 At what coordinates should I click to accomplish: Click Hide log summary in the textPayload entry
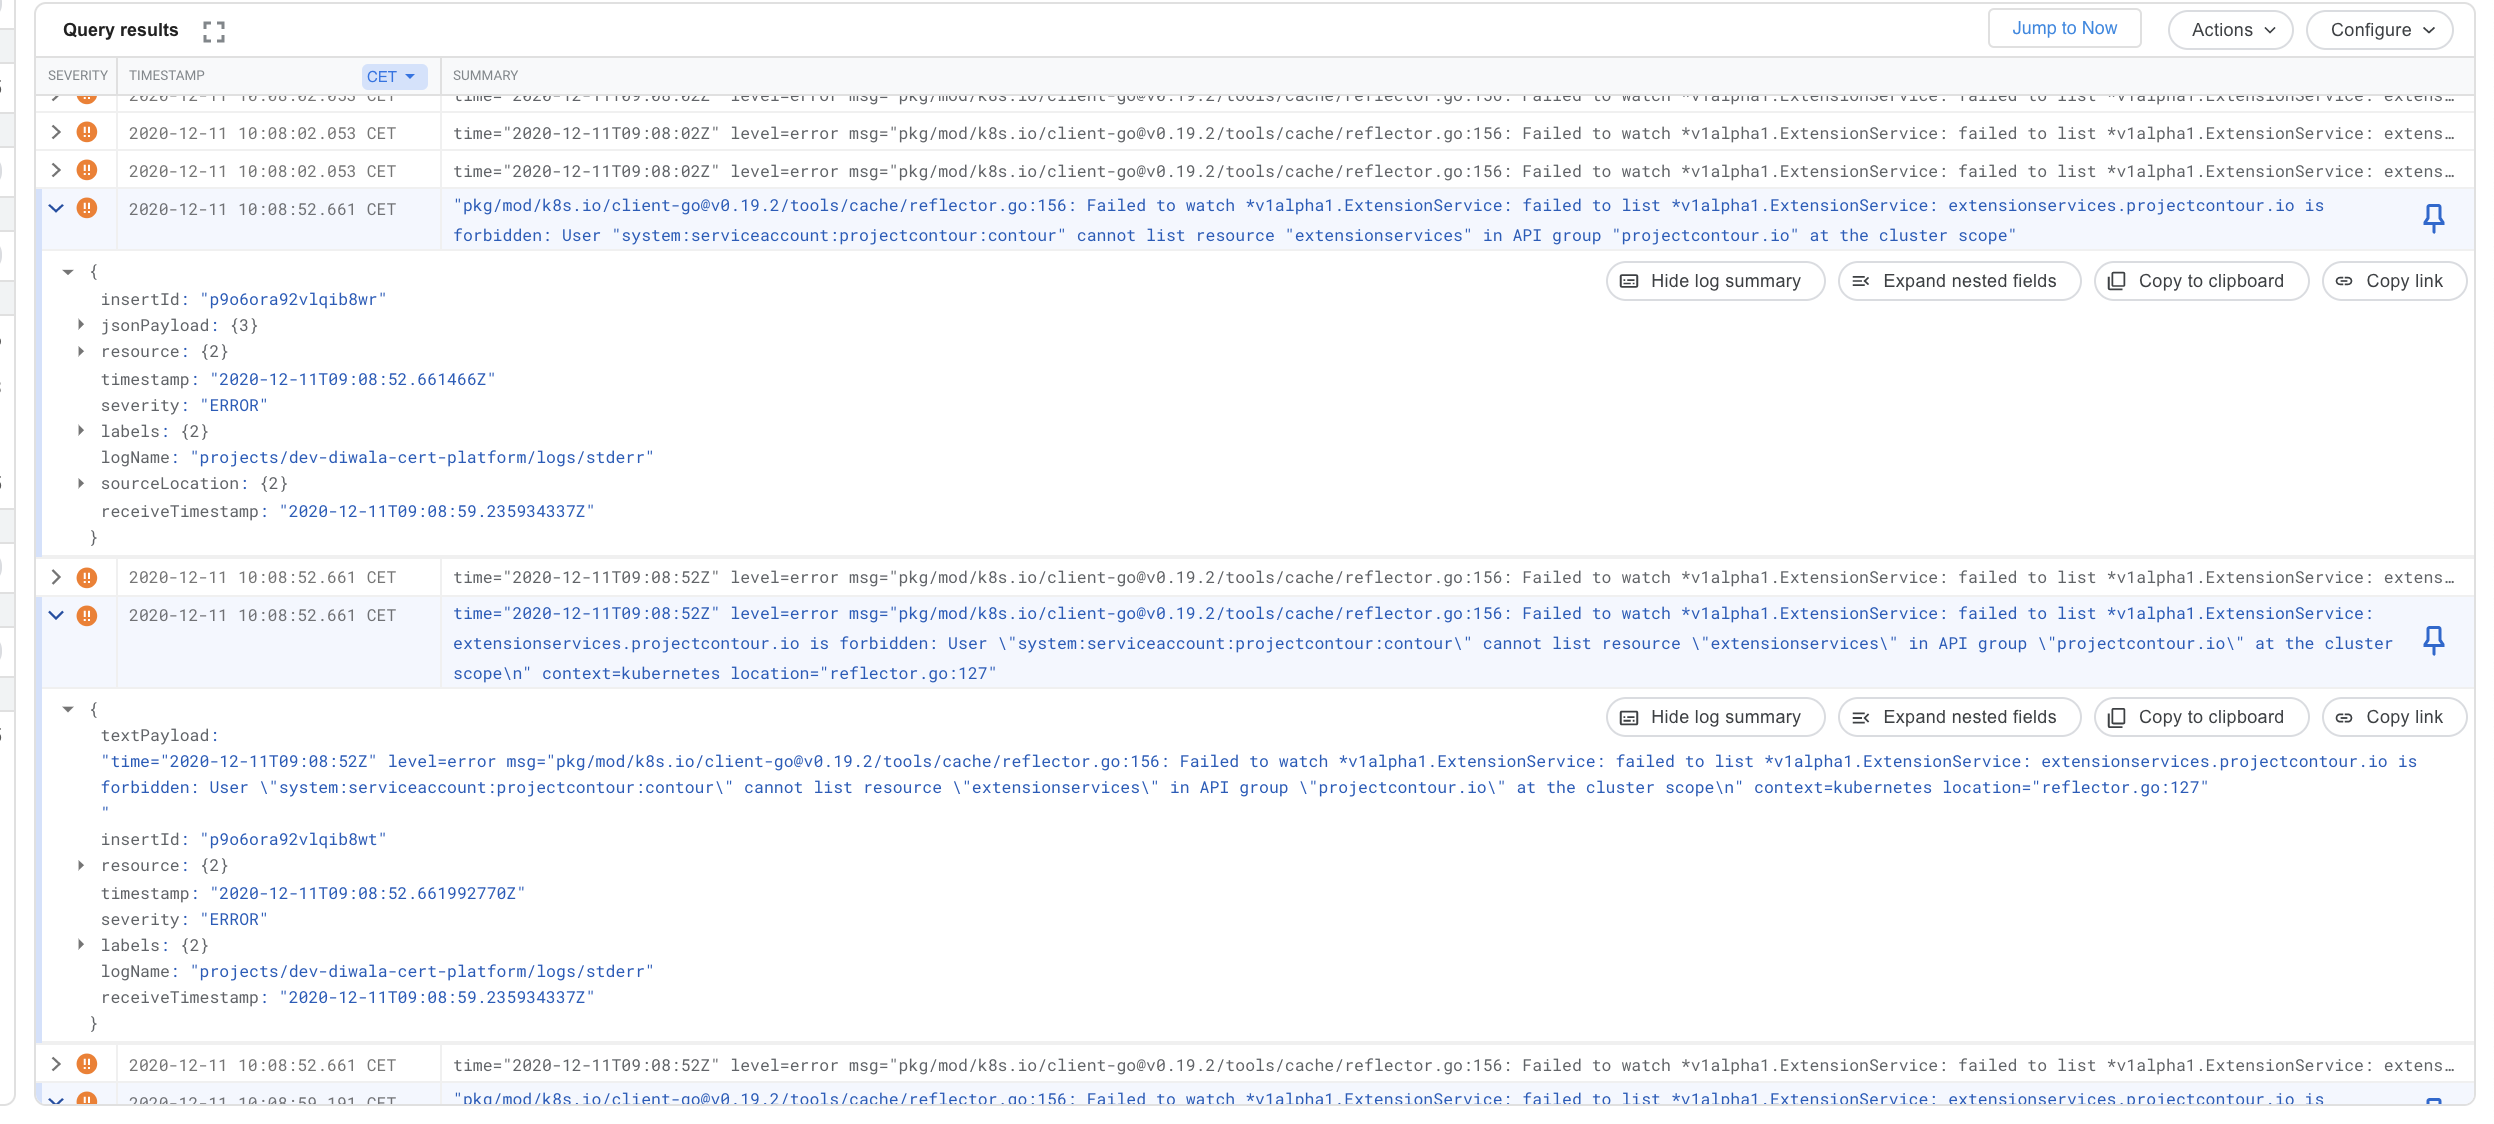(1715, 717)
